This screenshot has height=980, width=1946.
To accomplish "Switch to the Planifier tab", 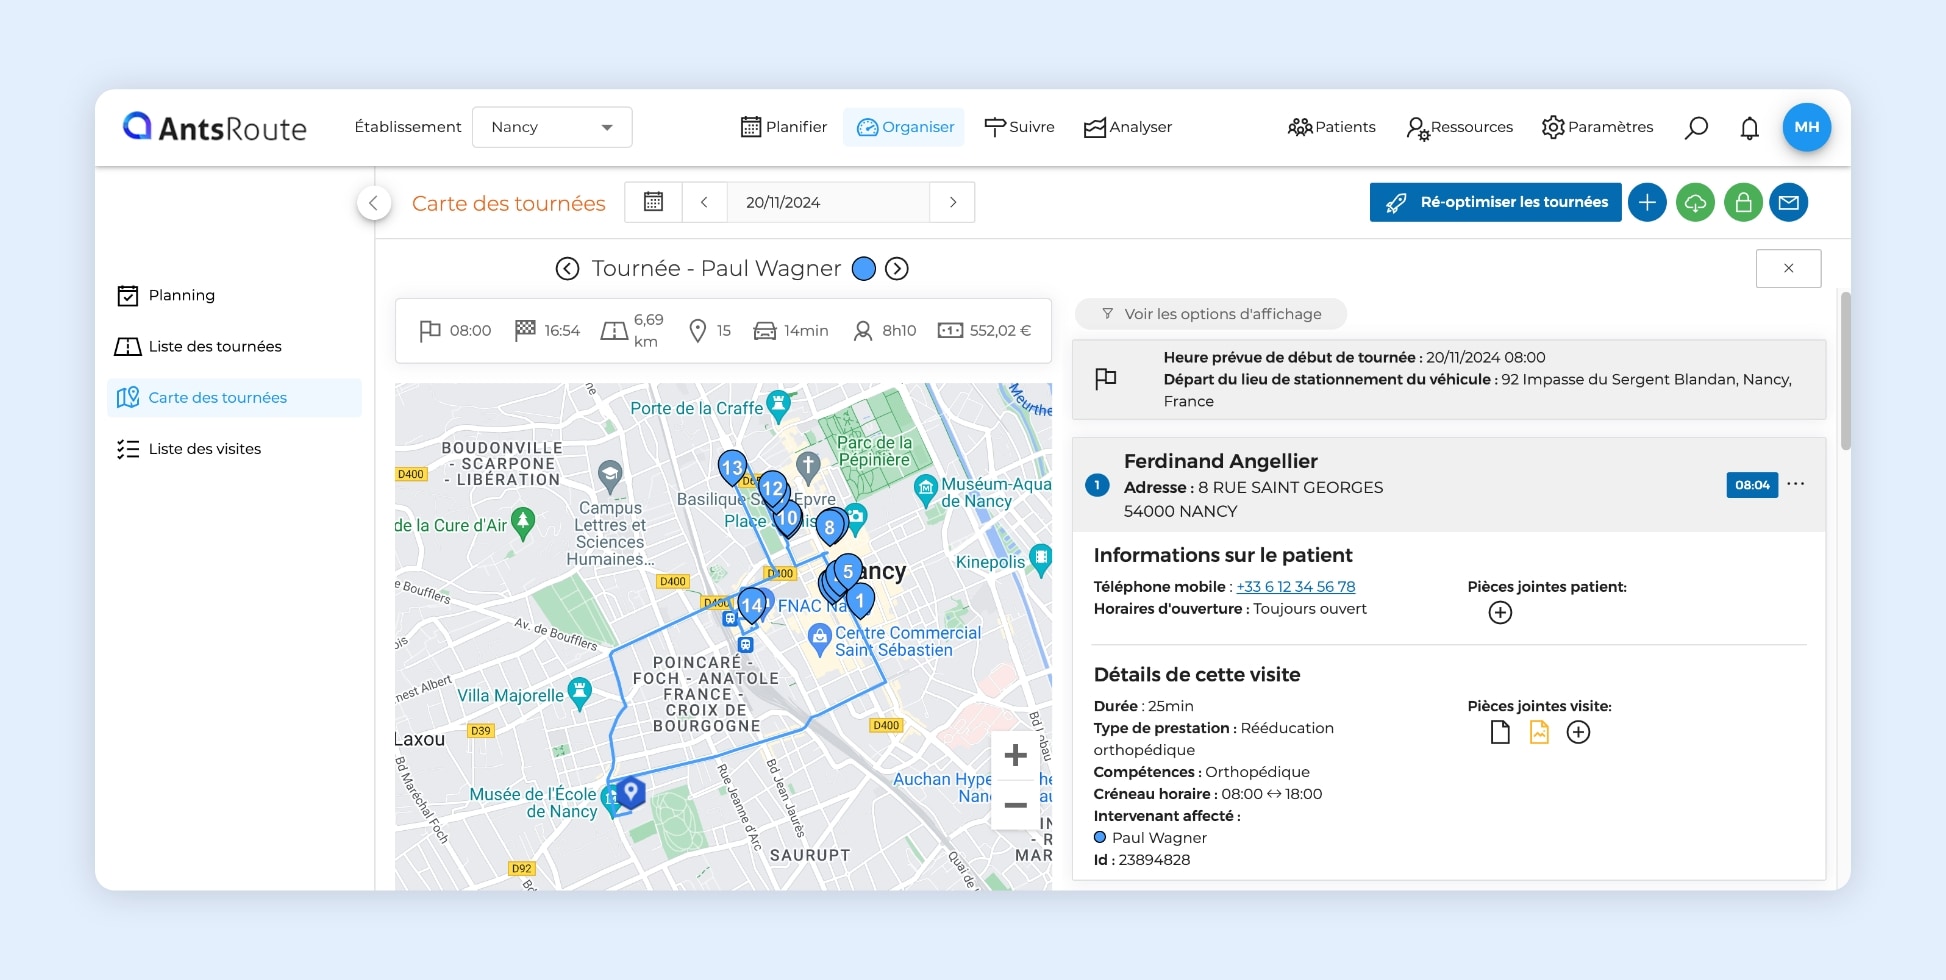I will [x=784, y=127].
